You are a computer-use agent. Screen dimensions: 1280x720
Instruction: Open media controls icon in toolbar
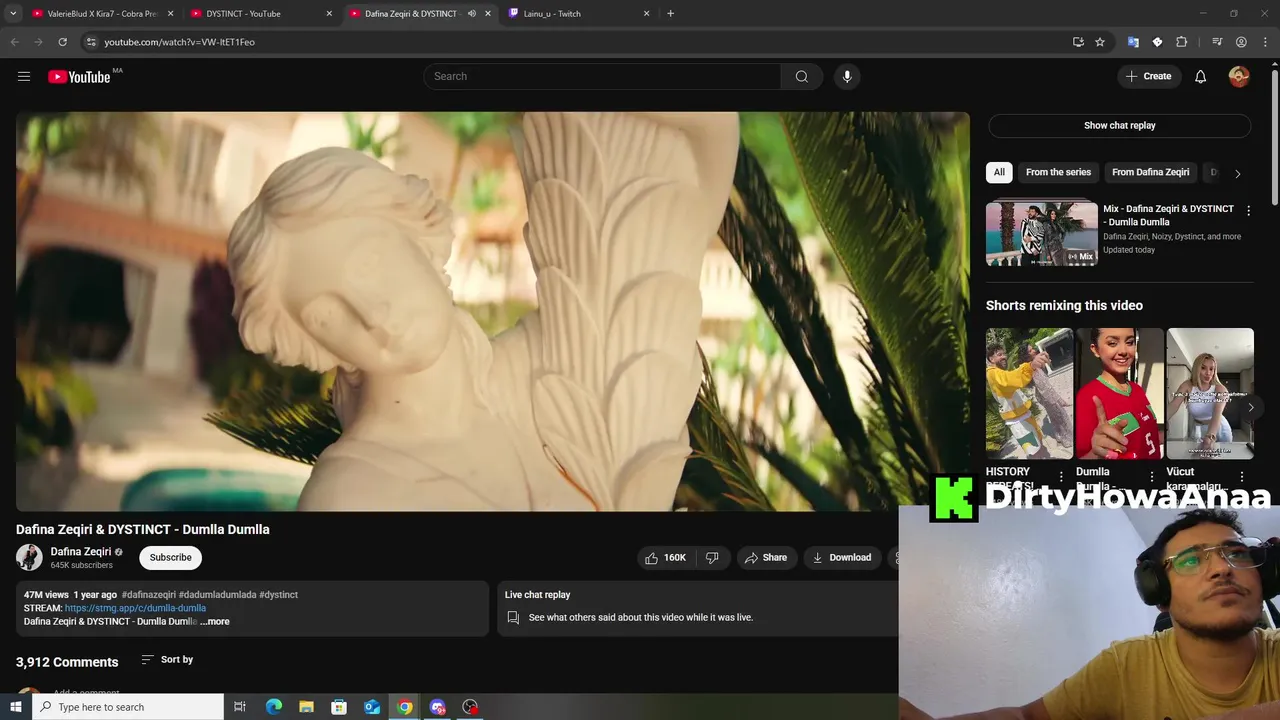pos(1217,42)
